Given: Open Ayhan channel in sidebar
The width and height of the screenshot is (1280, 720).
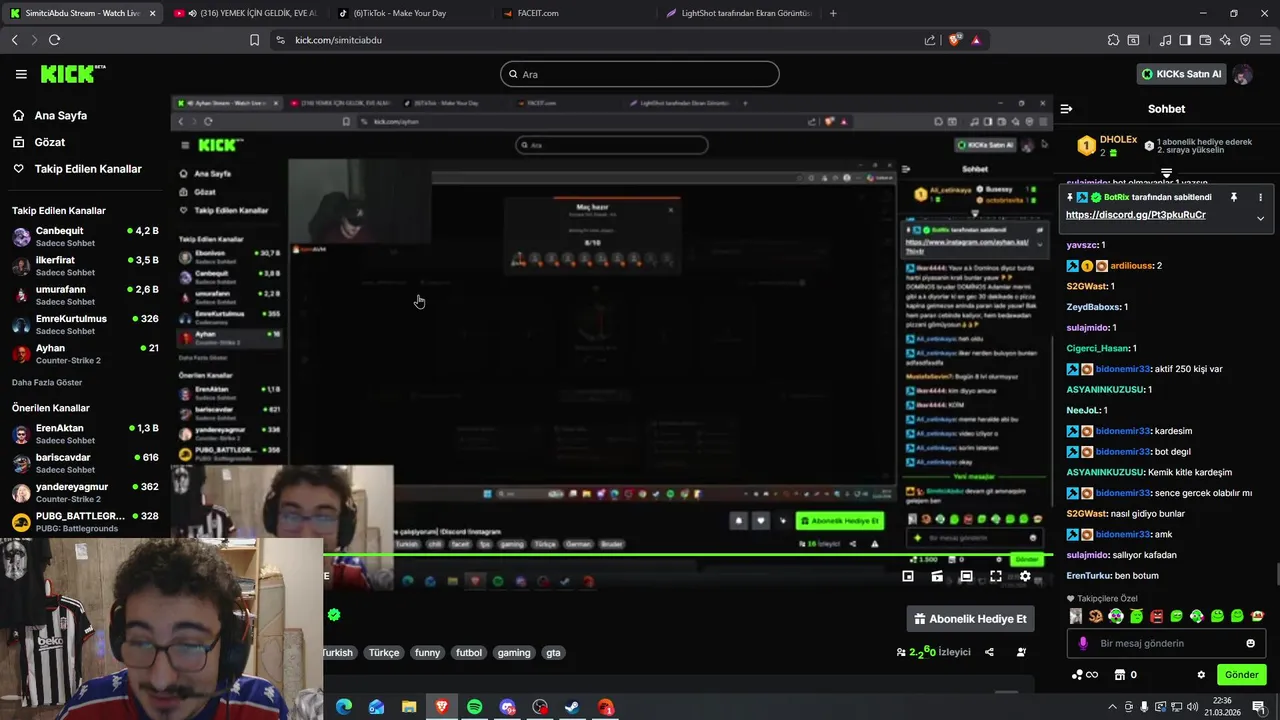Looking at the screenshot, I should point(84,354).
